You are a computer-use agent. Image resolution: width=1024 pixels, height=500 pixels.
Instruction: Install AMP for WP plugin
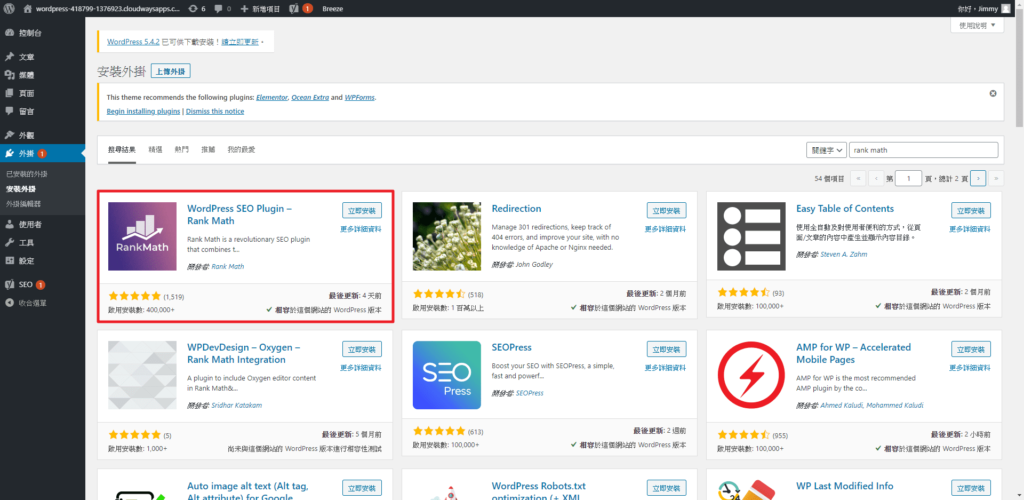[970, 349]
